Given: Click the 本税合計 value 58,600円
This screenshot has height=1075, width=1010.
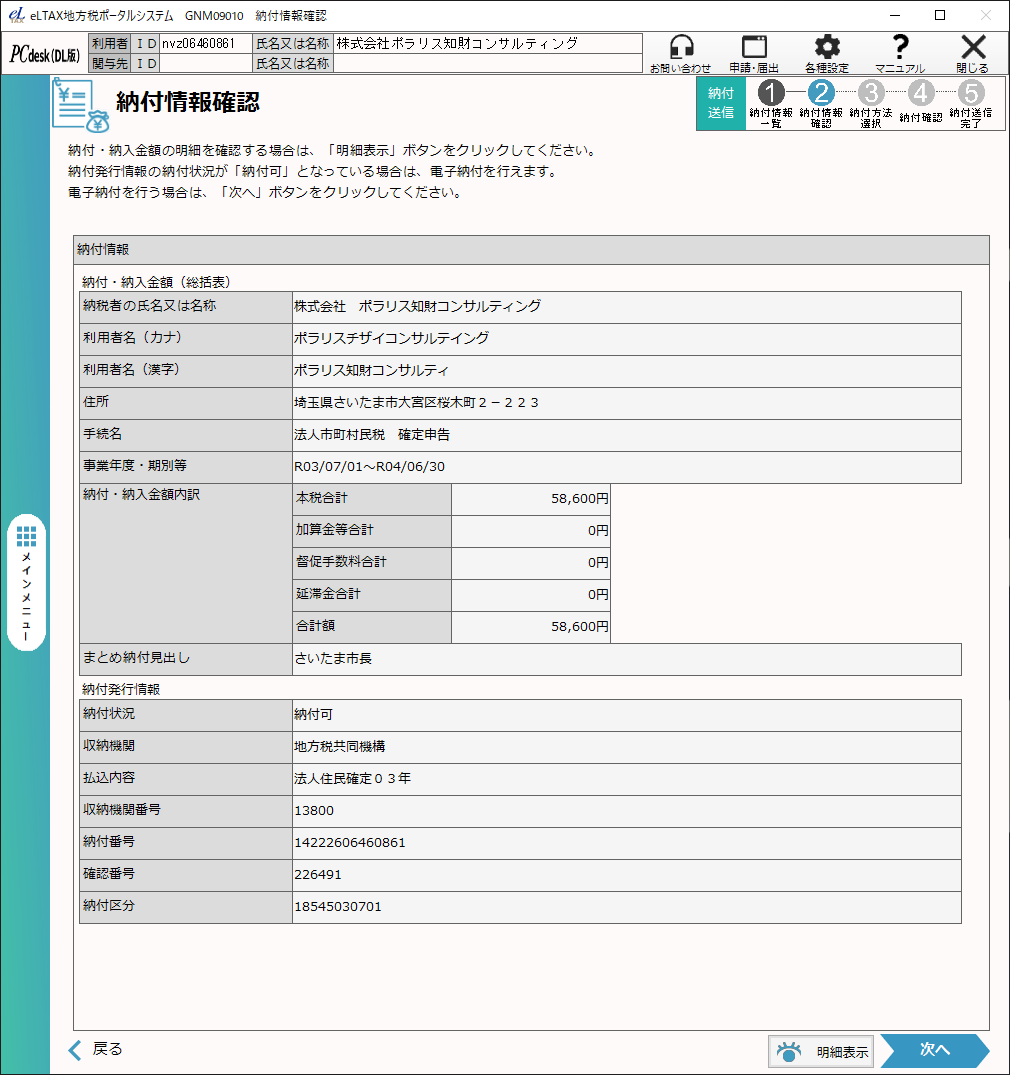Looking at the screenshot, I should click(x=531, y=498).
